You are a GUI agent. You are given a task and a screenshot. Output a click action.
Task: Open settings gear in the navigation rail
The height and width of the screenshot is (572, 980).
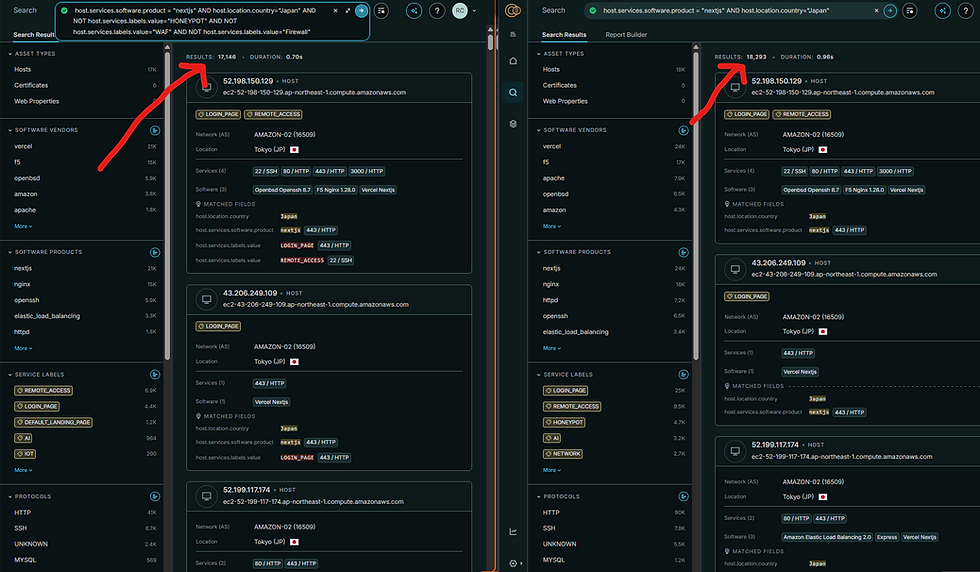[513, 563]
